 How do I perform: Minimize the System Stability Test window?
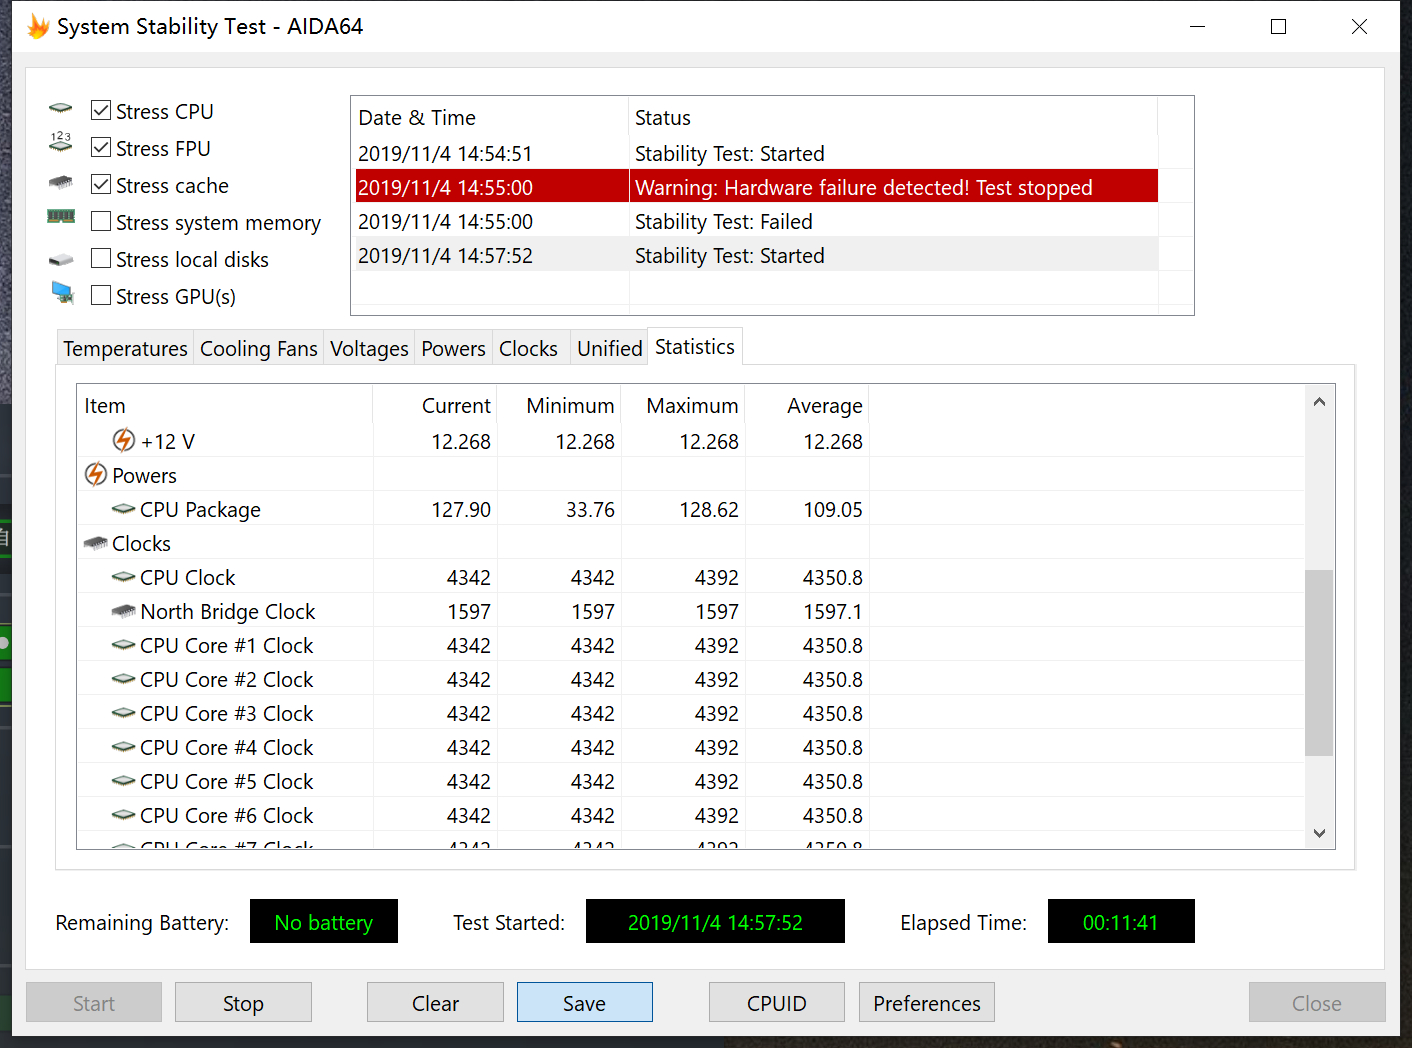pyautogui.click(x=1198, y=26)
